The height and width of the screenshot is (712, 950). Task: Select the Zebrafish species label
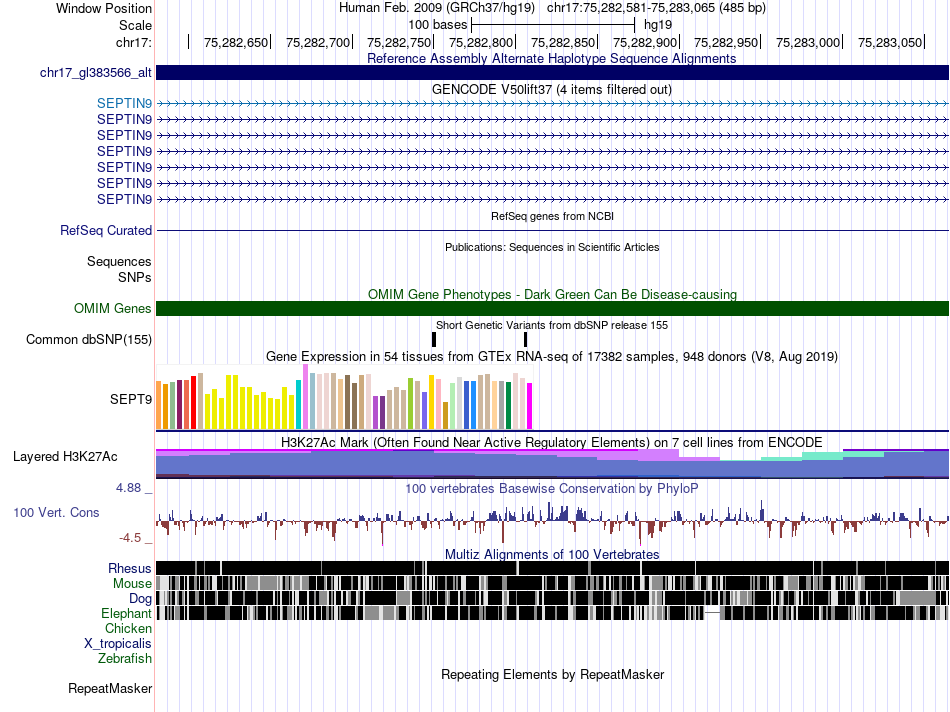(125, 658)
